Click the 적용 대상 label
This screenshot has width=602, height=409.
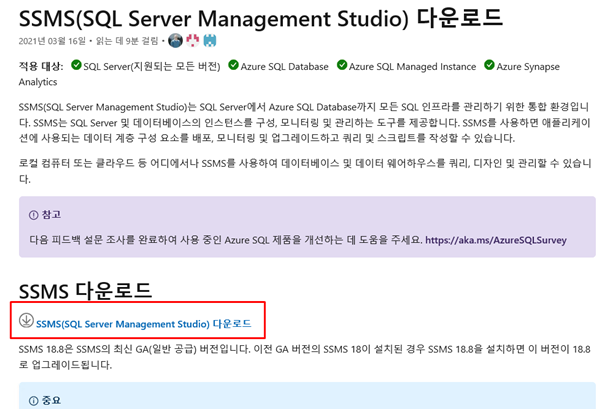[41, 66]
